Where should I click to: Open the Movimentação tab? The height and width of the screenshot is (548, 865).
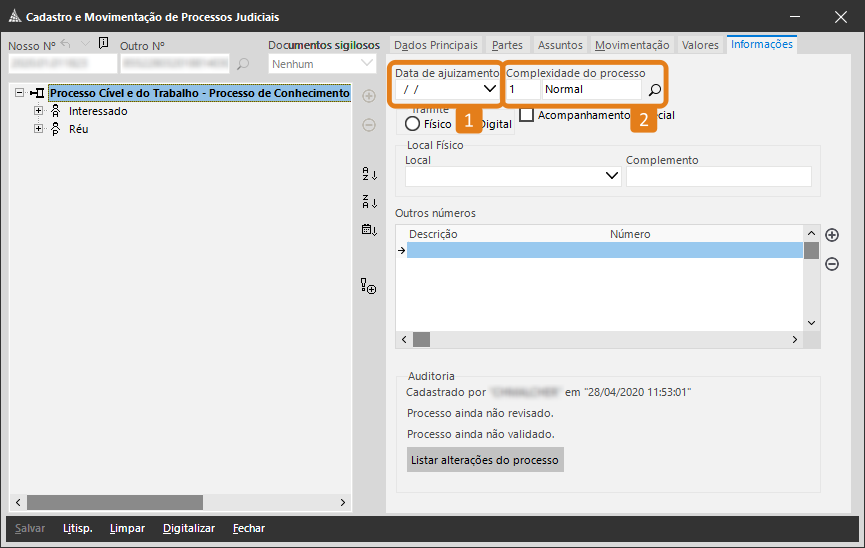click(631, 45)
